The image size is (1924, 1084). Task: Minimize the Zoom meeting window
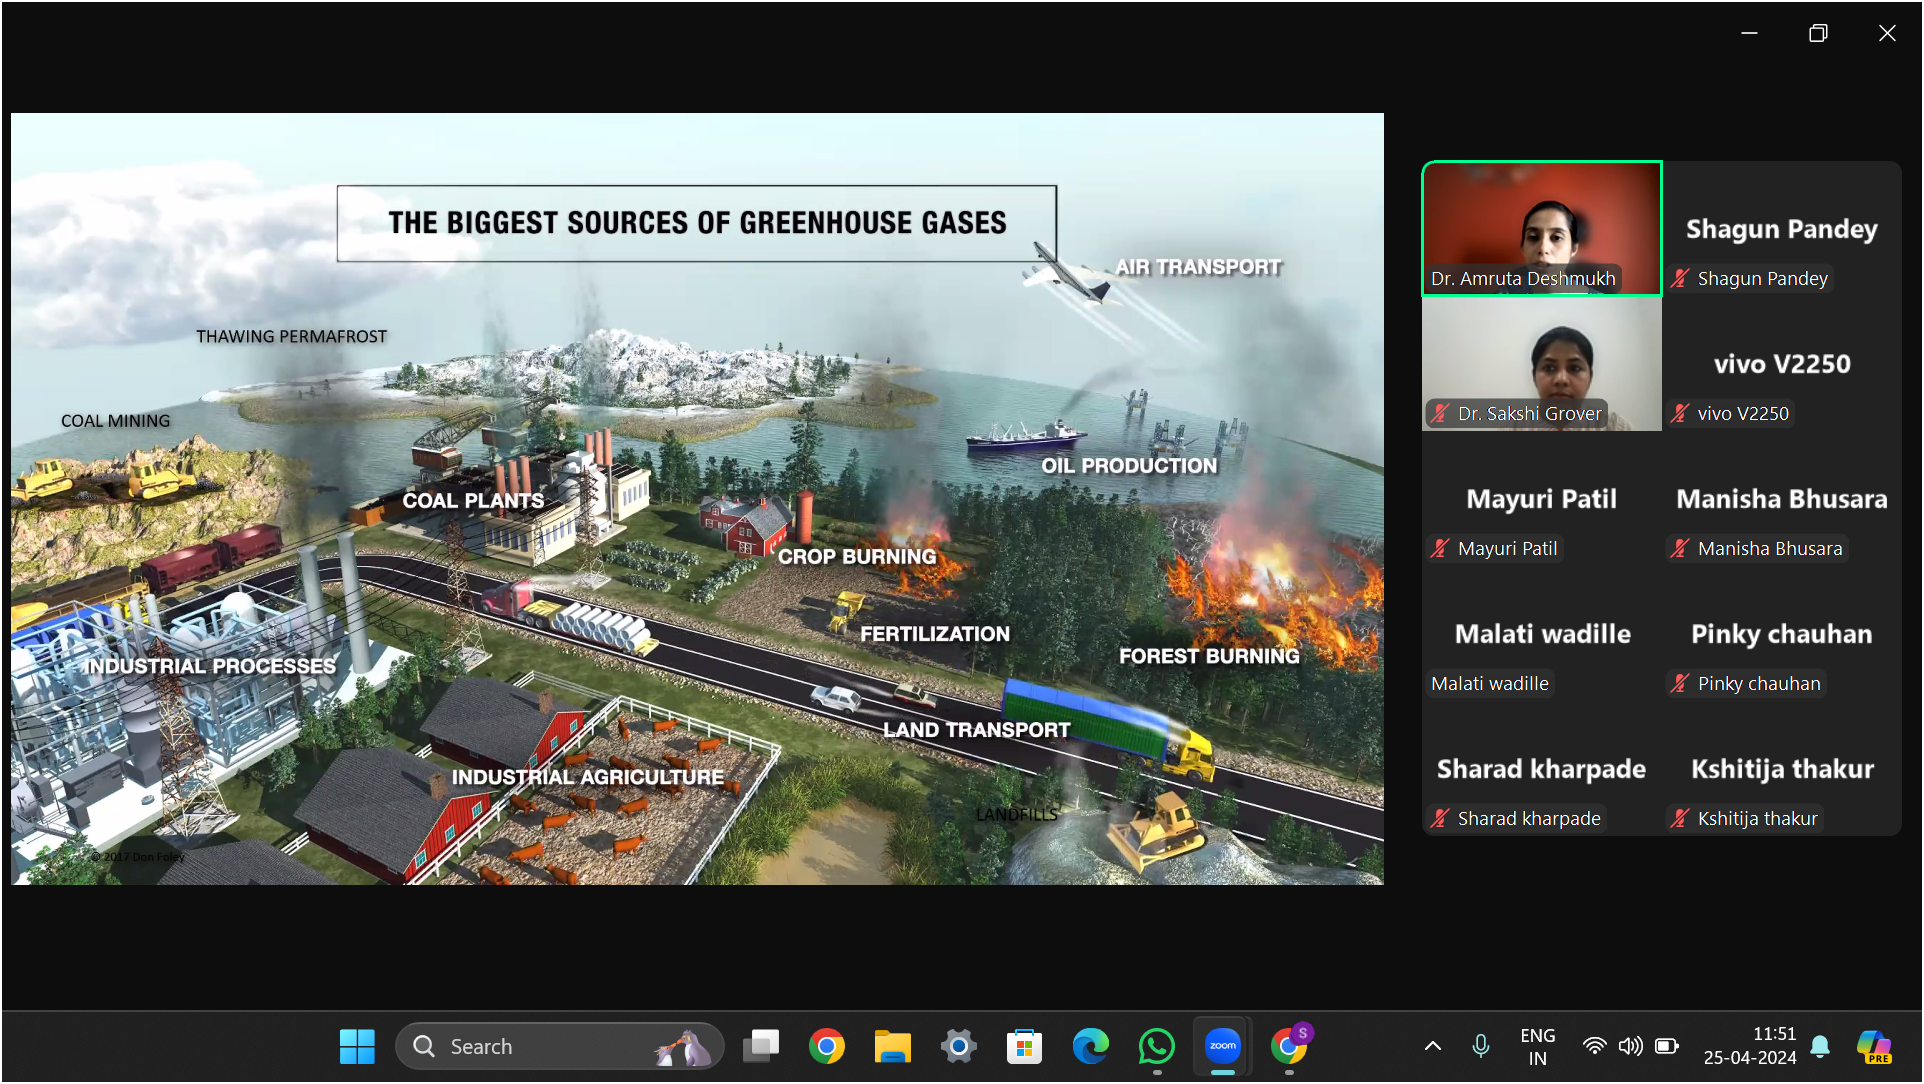(1749, 33)
